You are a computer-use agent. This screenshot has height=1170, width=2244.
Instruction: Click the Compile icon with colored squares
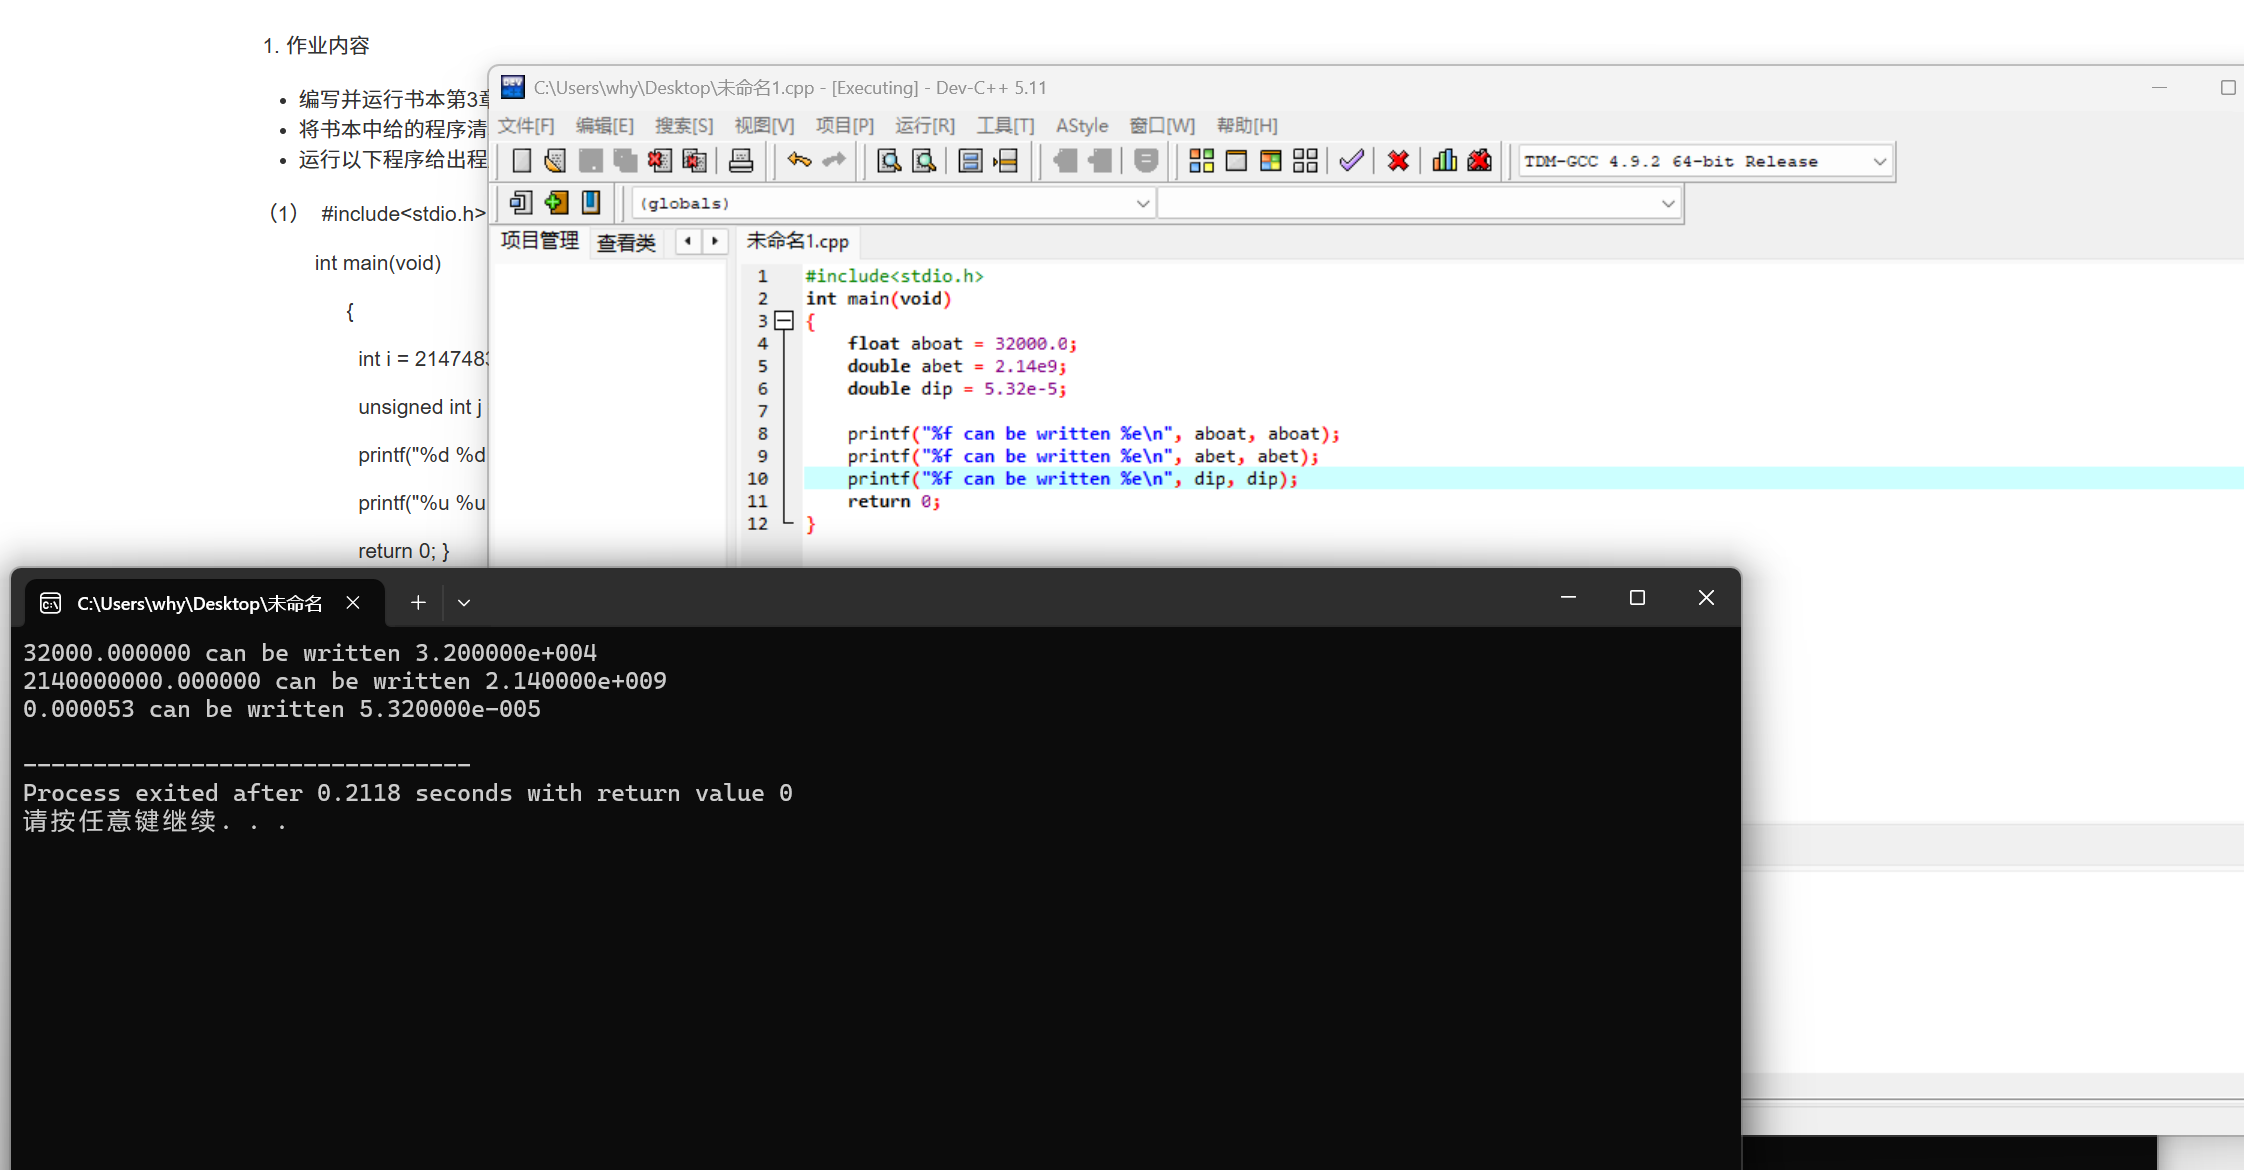click(1201, 161)
